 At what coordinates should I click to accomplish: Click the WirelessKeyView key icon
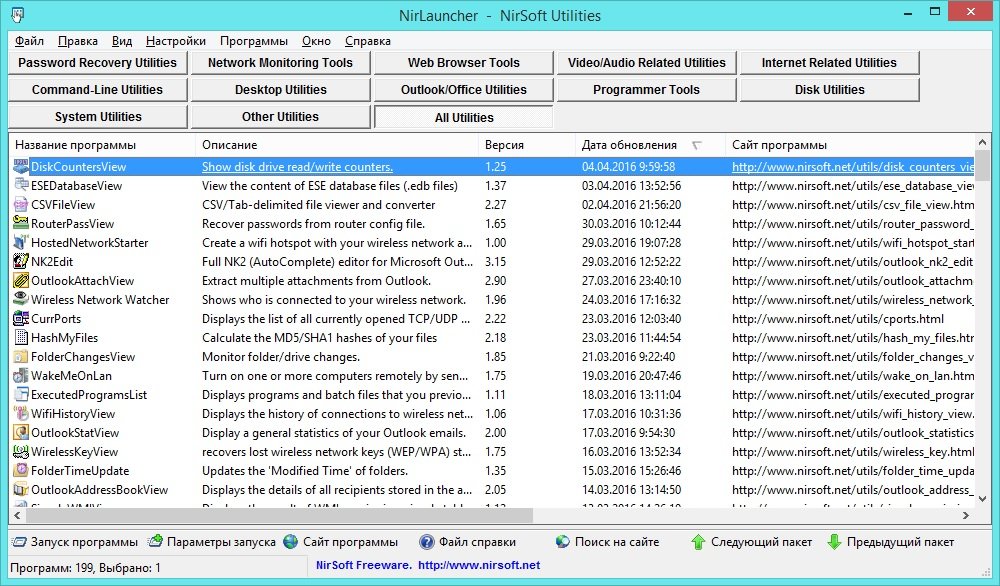21,452
